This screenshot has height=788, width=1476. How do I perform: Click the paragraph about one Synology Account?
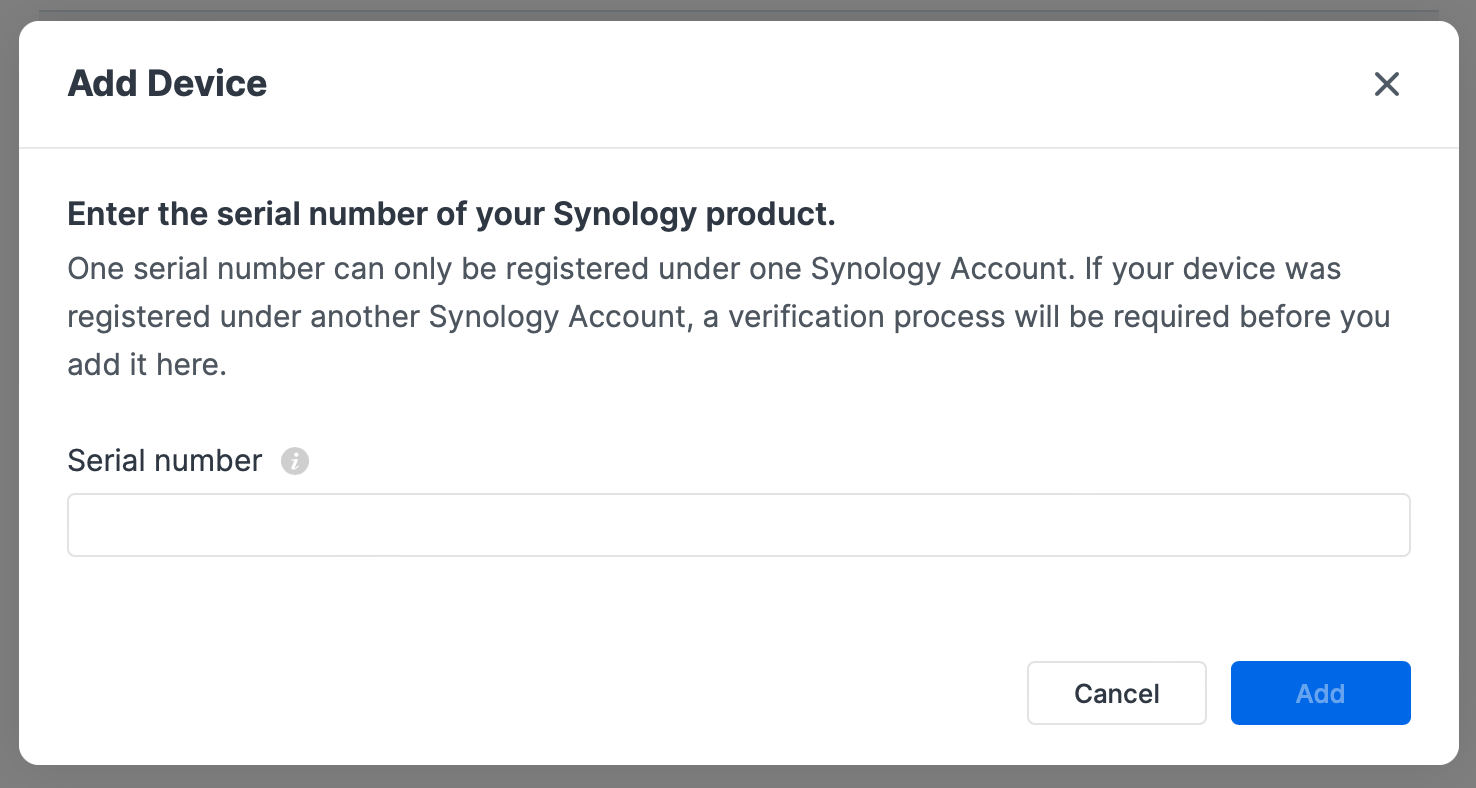[x=728, y=316]
